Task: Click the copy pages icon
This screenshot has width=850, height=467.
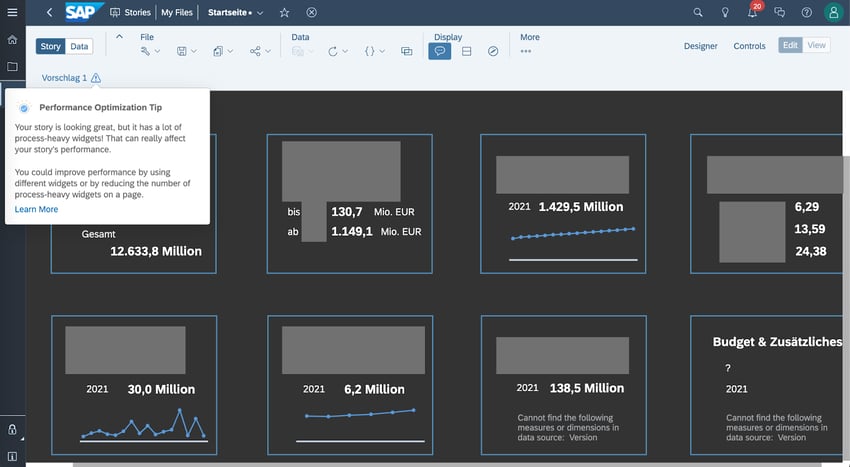Action: point(218,51)
